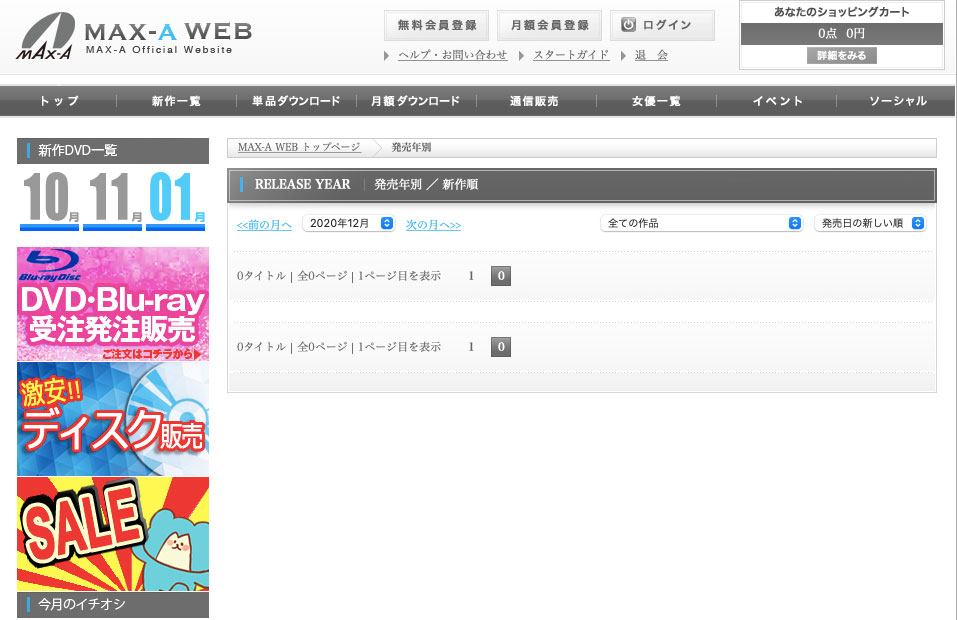This screenshot has width=957, height=620.
Task: Click the power icon on the login button
Action: pos(631,24)
